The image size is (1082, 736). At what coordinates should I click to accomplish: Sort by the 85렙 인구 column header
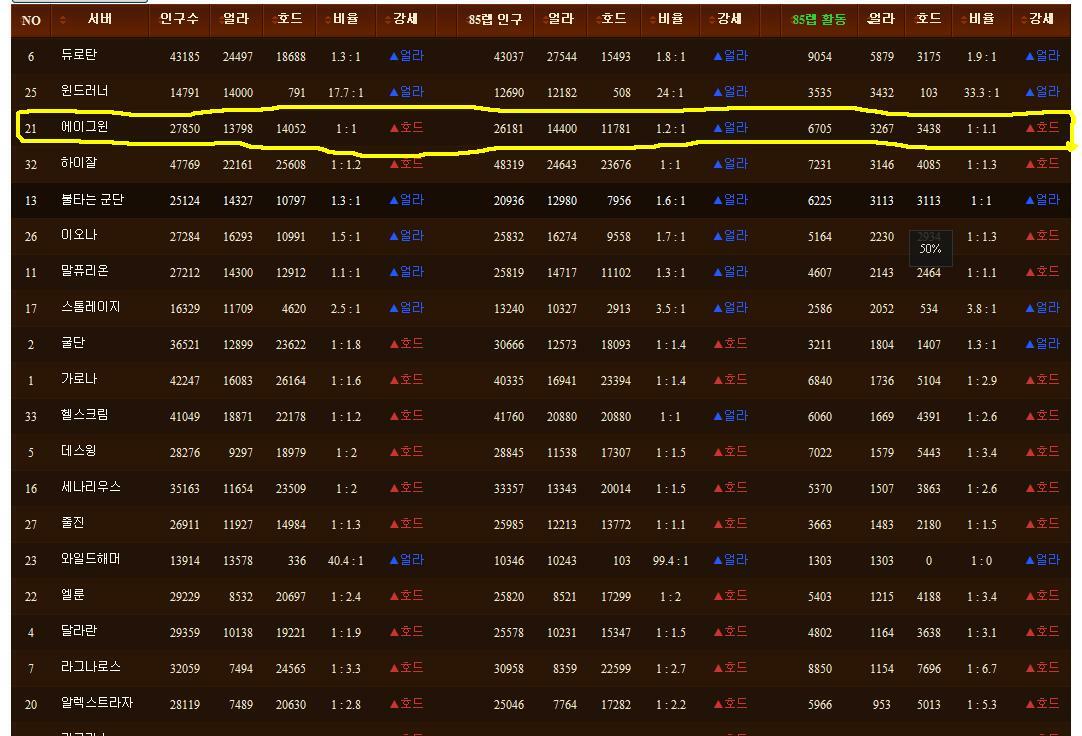click(x=495, y=19)
